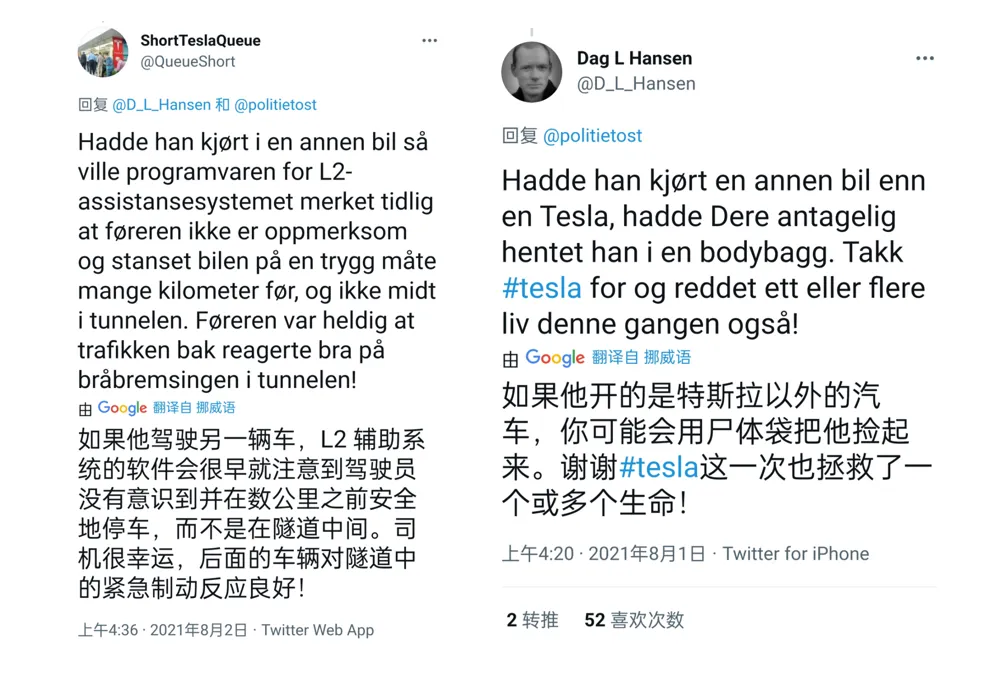Click translation icon beside right Google logo

[510, 360]
